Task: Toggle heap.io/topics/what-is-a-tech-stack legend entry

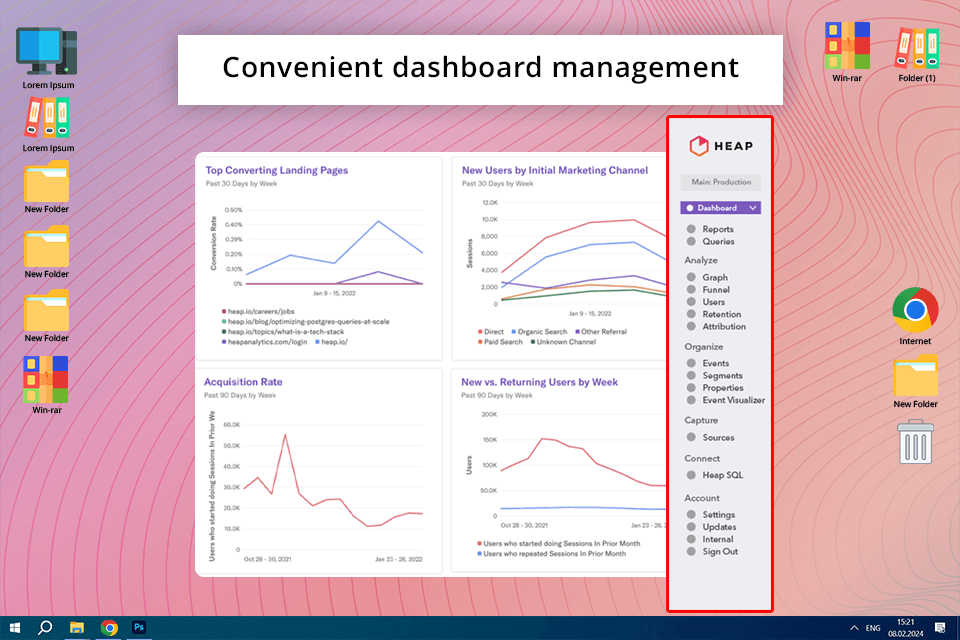Action: [283, 331]
